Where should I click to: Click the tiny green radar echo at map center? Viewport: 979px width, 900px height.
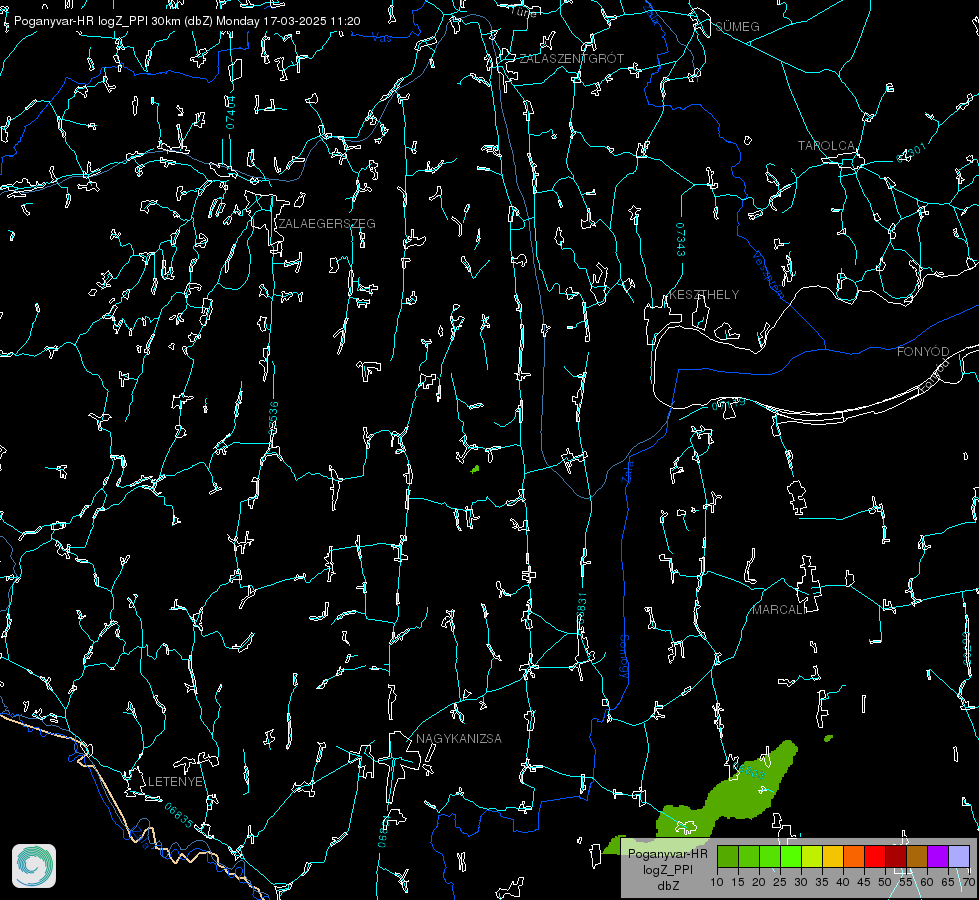coord(475,469)
